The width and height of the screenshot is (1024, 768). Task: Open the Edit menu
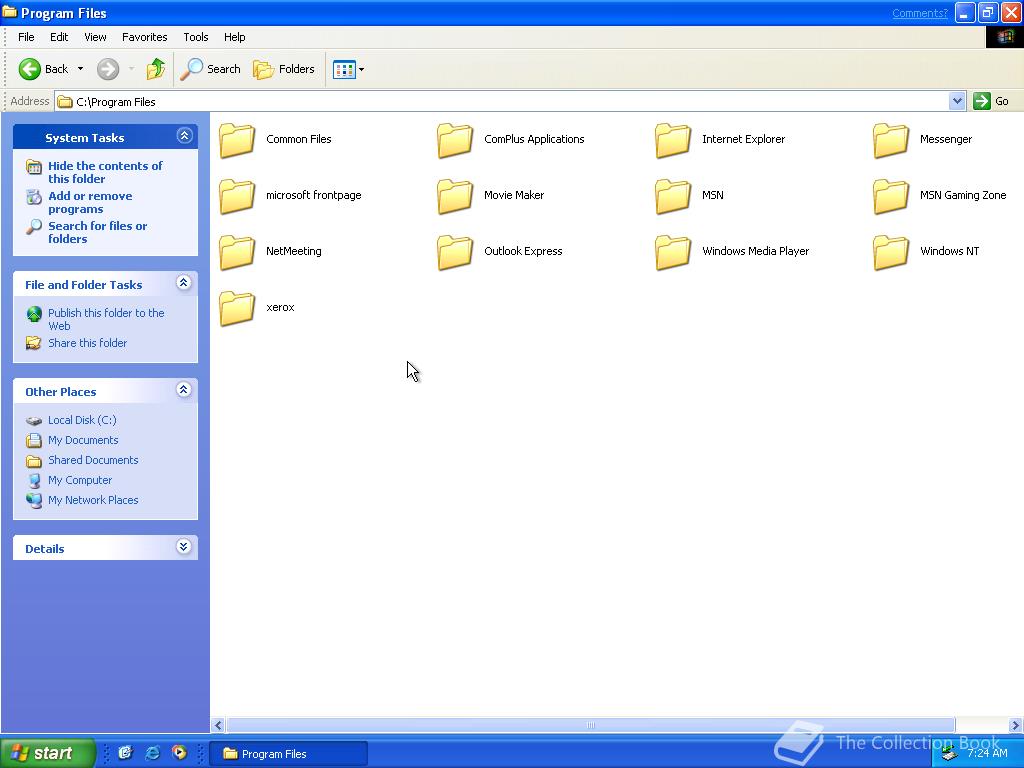(x=59, y=37)
